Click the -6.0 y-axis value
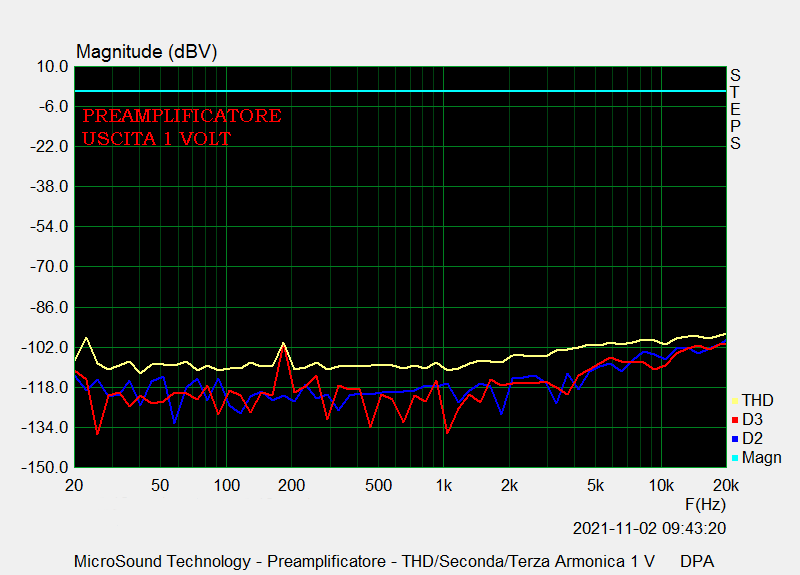The width and height of the screenshot is (800, 575). coord(54,107)
